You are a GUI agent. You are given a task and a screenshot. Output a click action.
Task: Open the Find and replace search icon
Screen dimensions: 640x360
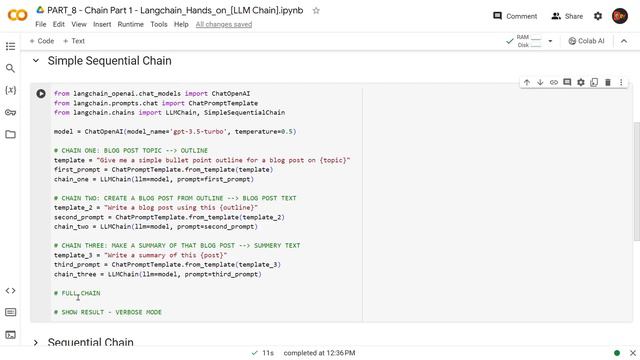(x=11, y=68)
